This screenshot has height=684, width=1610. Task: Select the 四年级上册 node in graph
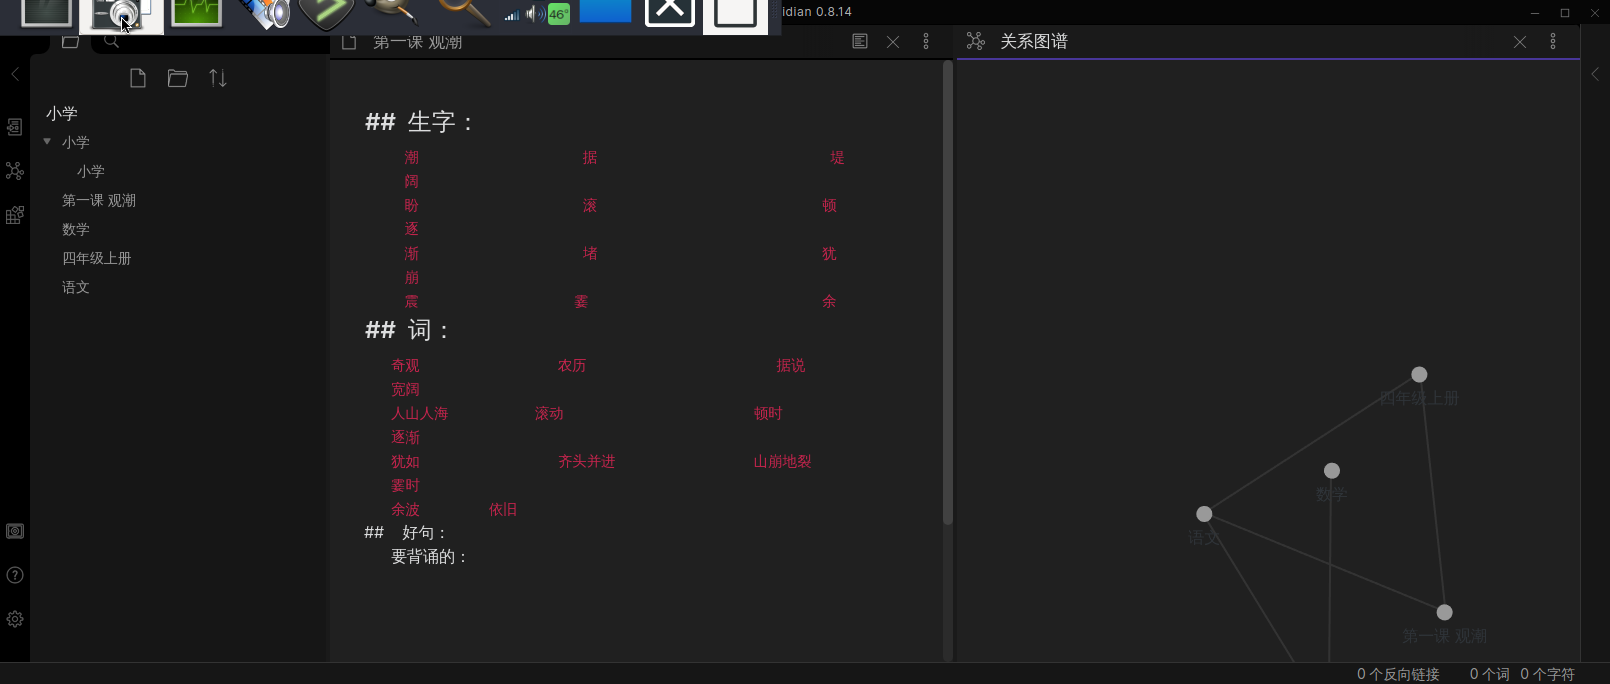point(1419,374)
